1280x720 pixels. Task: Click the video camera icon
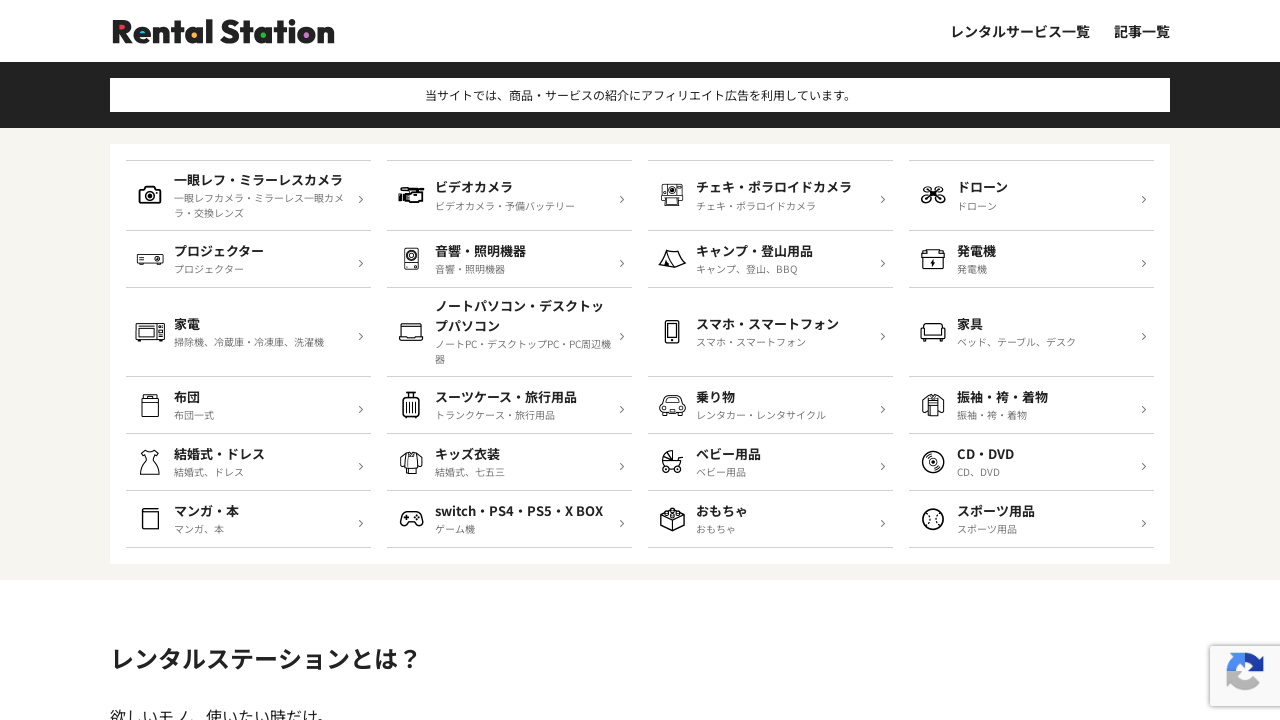pos(411,195)
